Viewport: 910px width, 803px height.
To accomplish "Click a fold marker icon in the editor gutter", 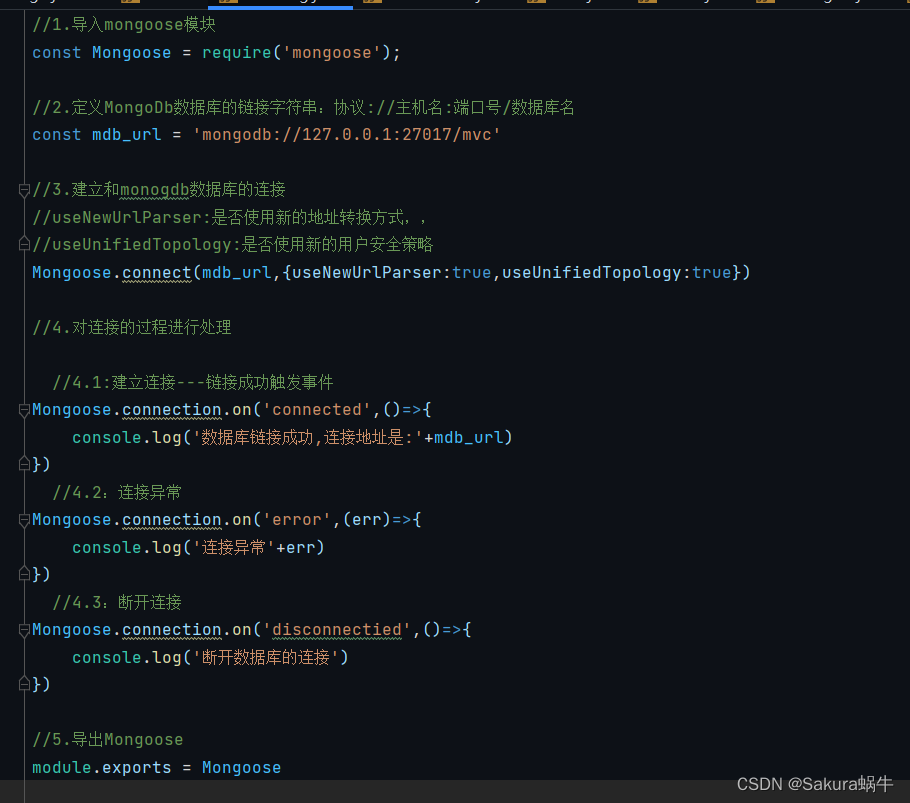I will coord(22,408).
